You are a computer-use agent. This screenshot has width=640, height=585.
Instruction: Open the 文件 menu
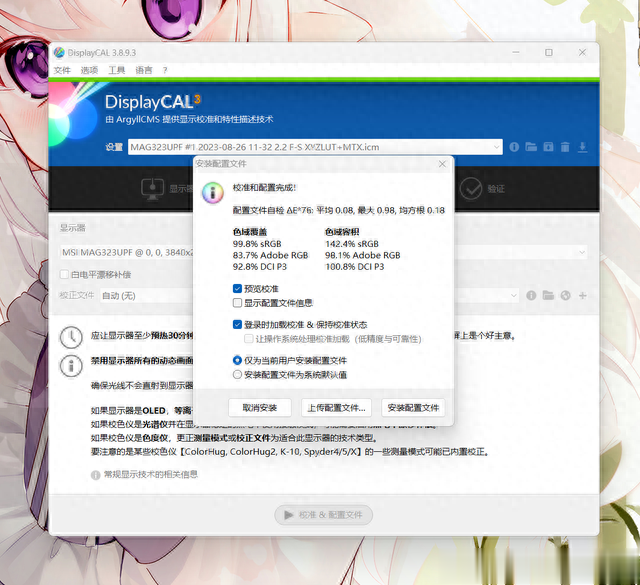click(62, 70)
